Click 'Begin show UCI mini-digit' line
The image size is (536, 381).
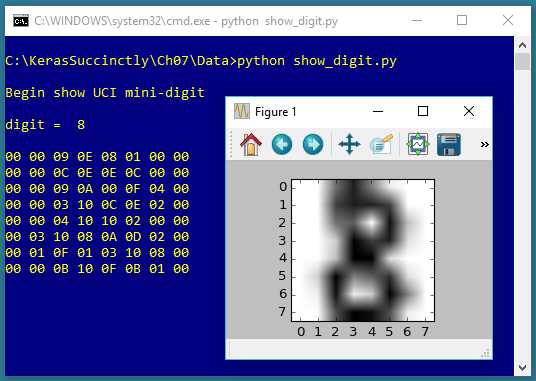coord(105,93)
